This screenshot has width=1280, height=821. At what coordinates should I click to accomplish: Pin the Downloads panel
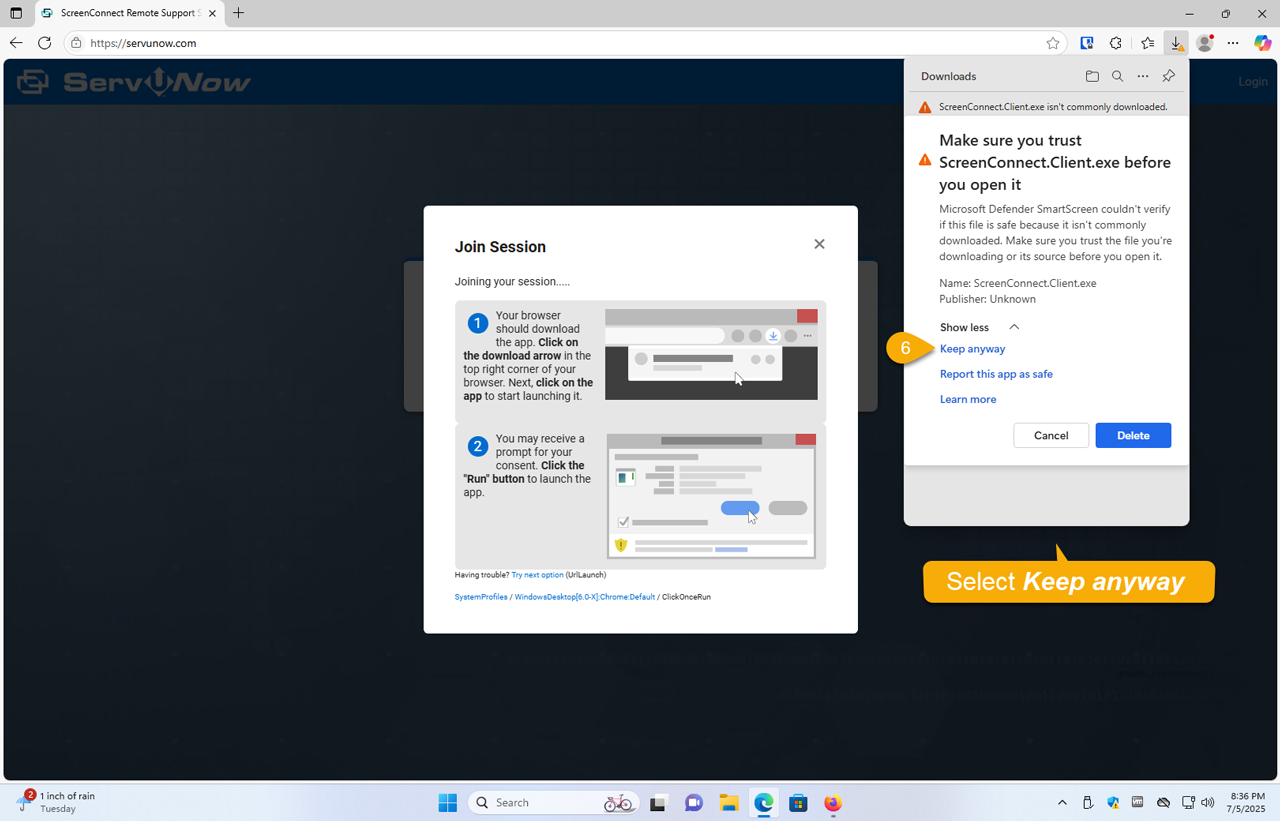click(x=1168, y=76)
